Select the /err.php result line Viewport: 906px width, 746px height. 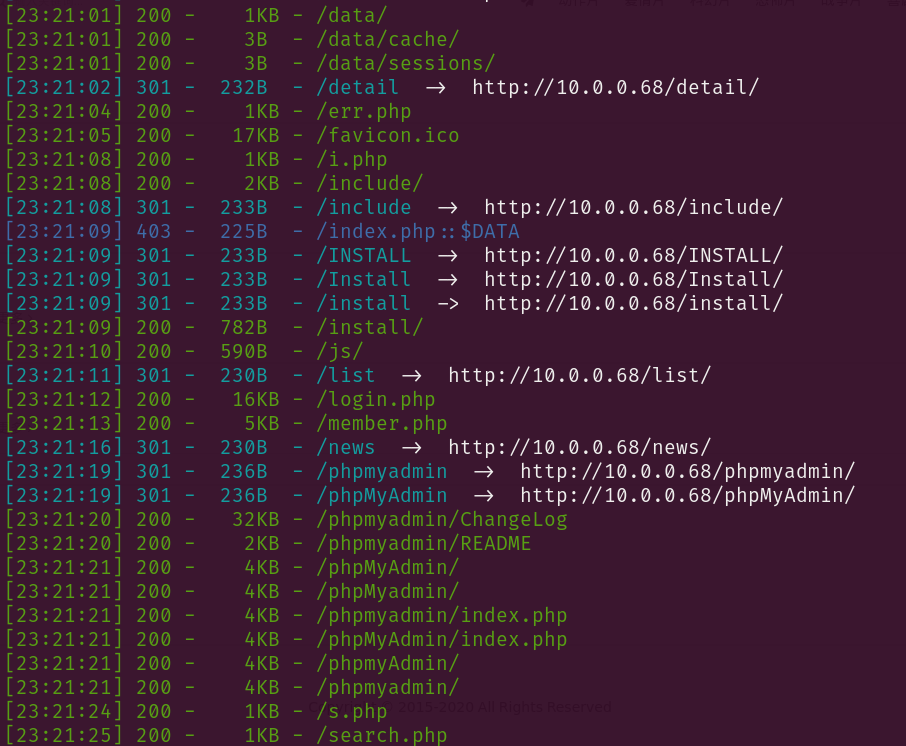[208, 111]
